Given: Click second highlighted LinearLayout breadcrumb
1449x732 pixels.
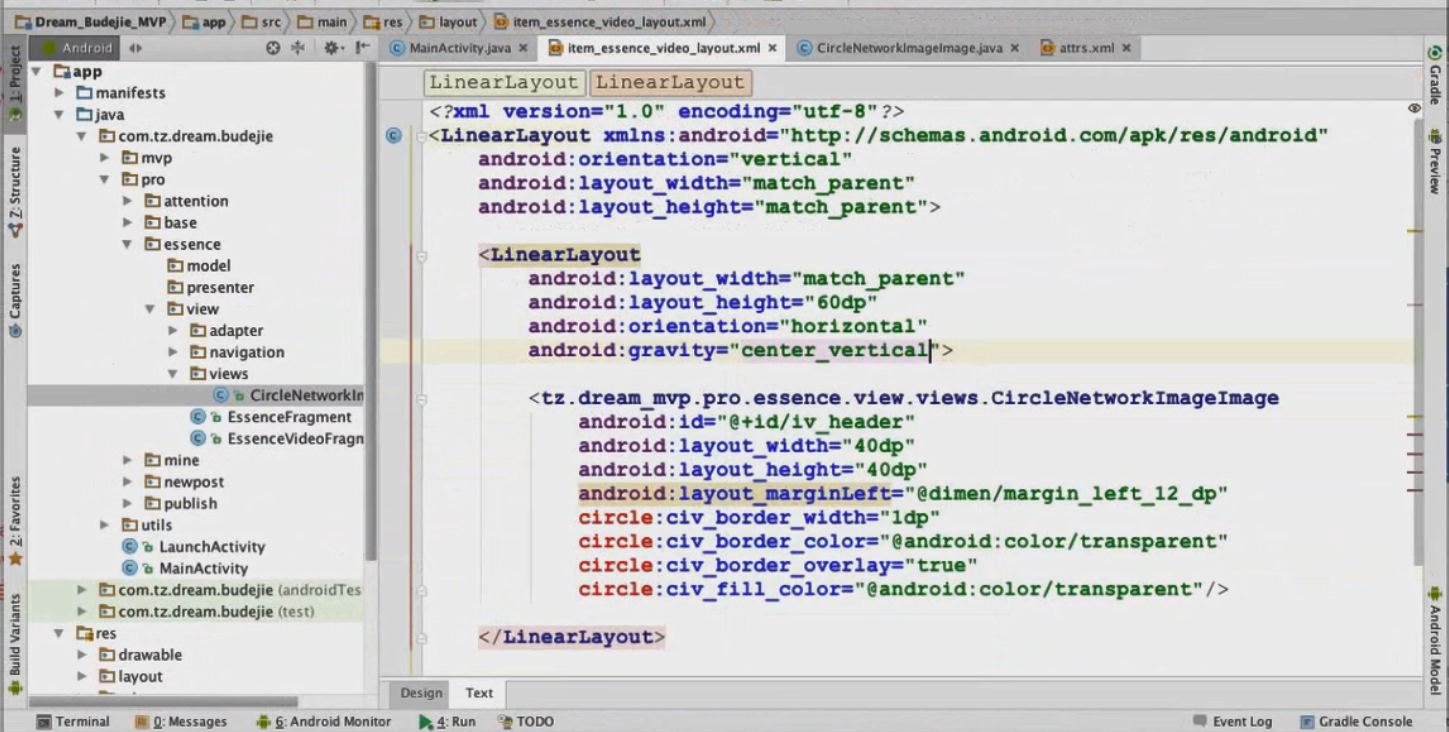Looking at the screenshot, I should click(670, 82).
